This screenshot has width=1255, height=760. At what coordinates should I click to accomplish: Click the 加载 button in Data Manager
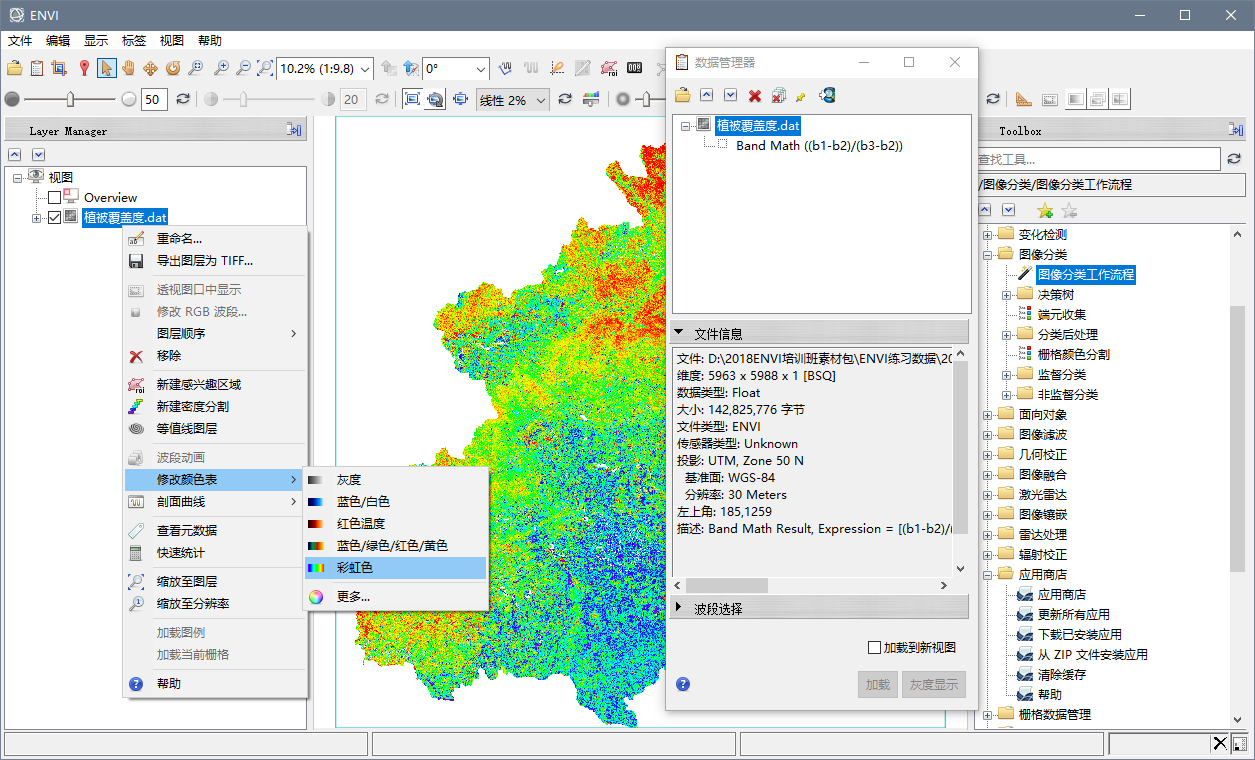[877, 685]
